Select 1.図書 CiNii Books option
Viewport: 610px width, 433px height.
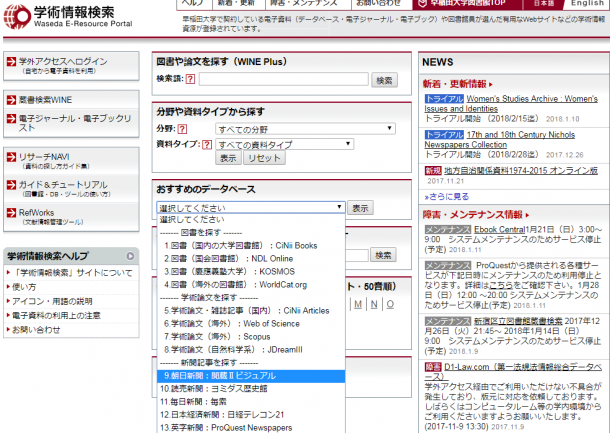[251, 245]
